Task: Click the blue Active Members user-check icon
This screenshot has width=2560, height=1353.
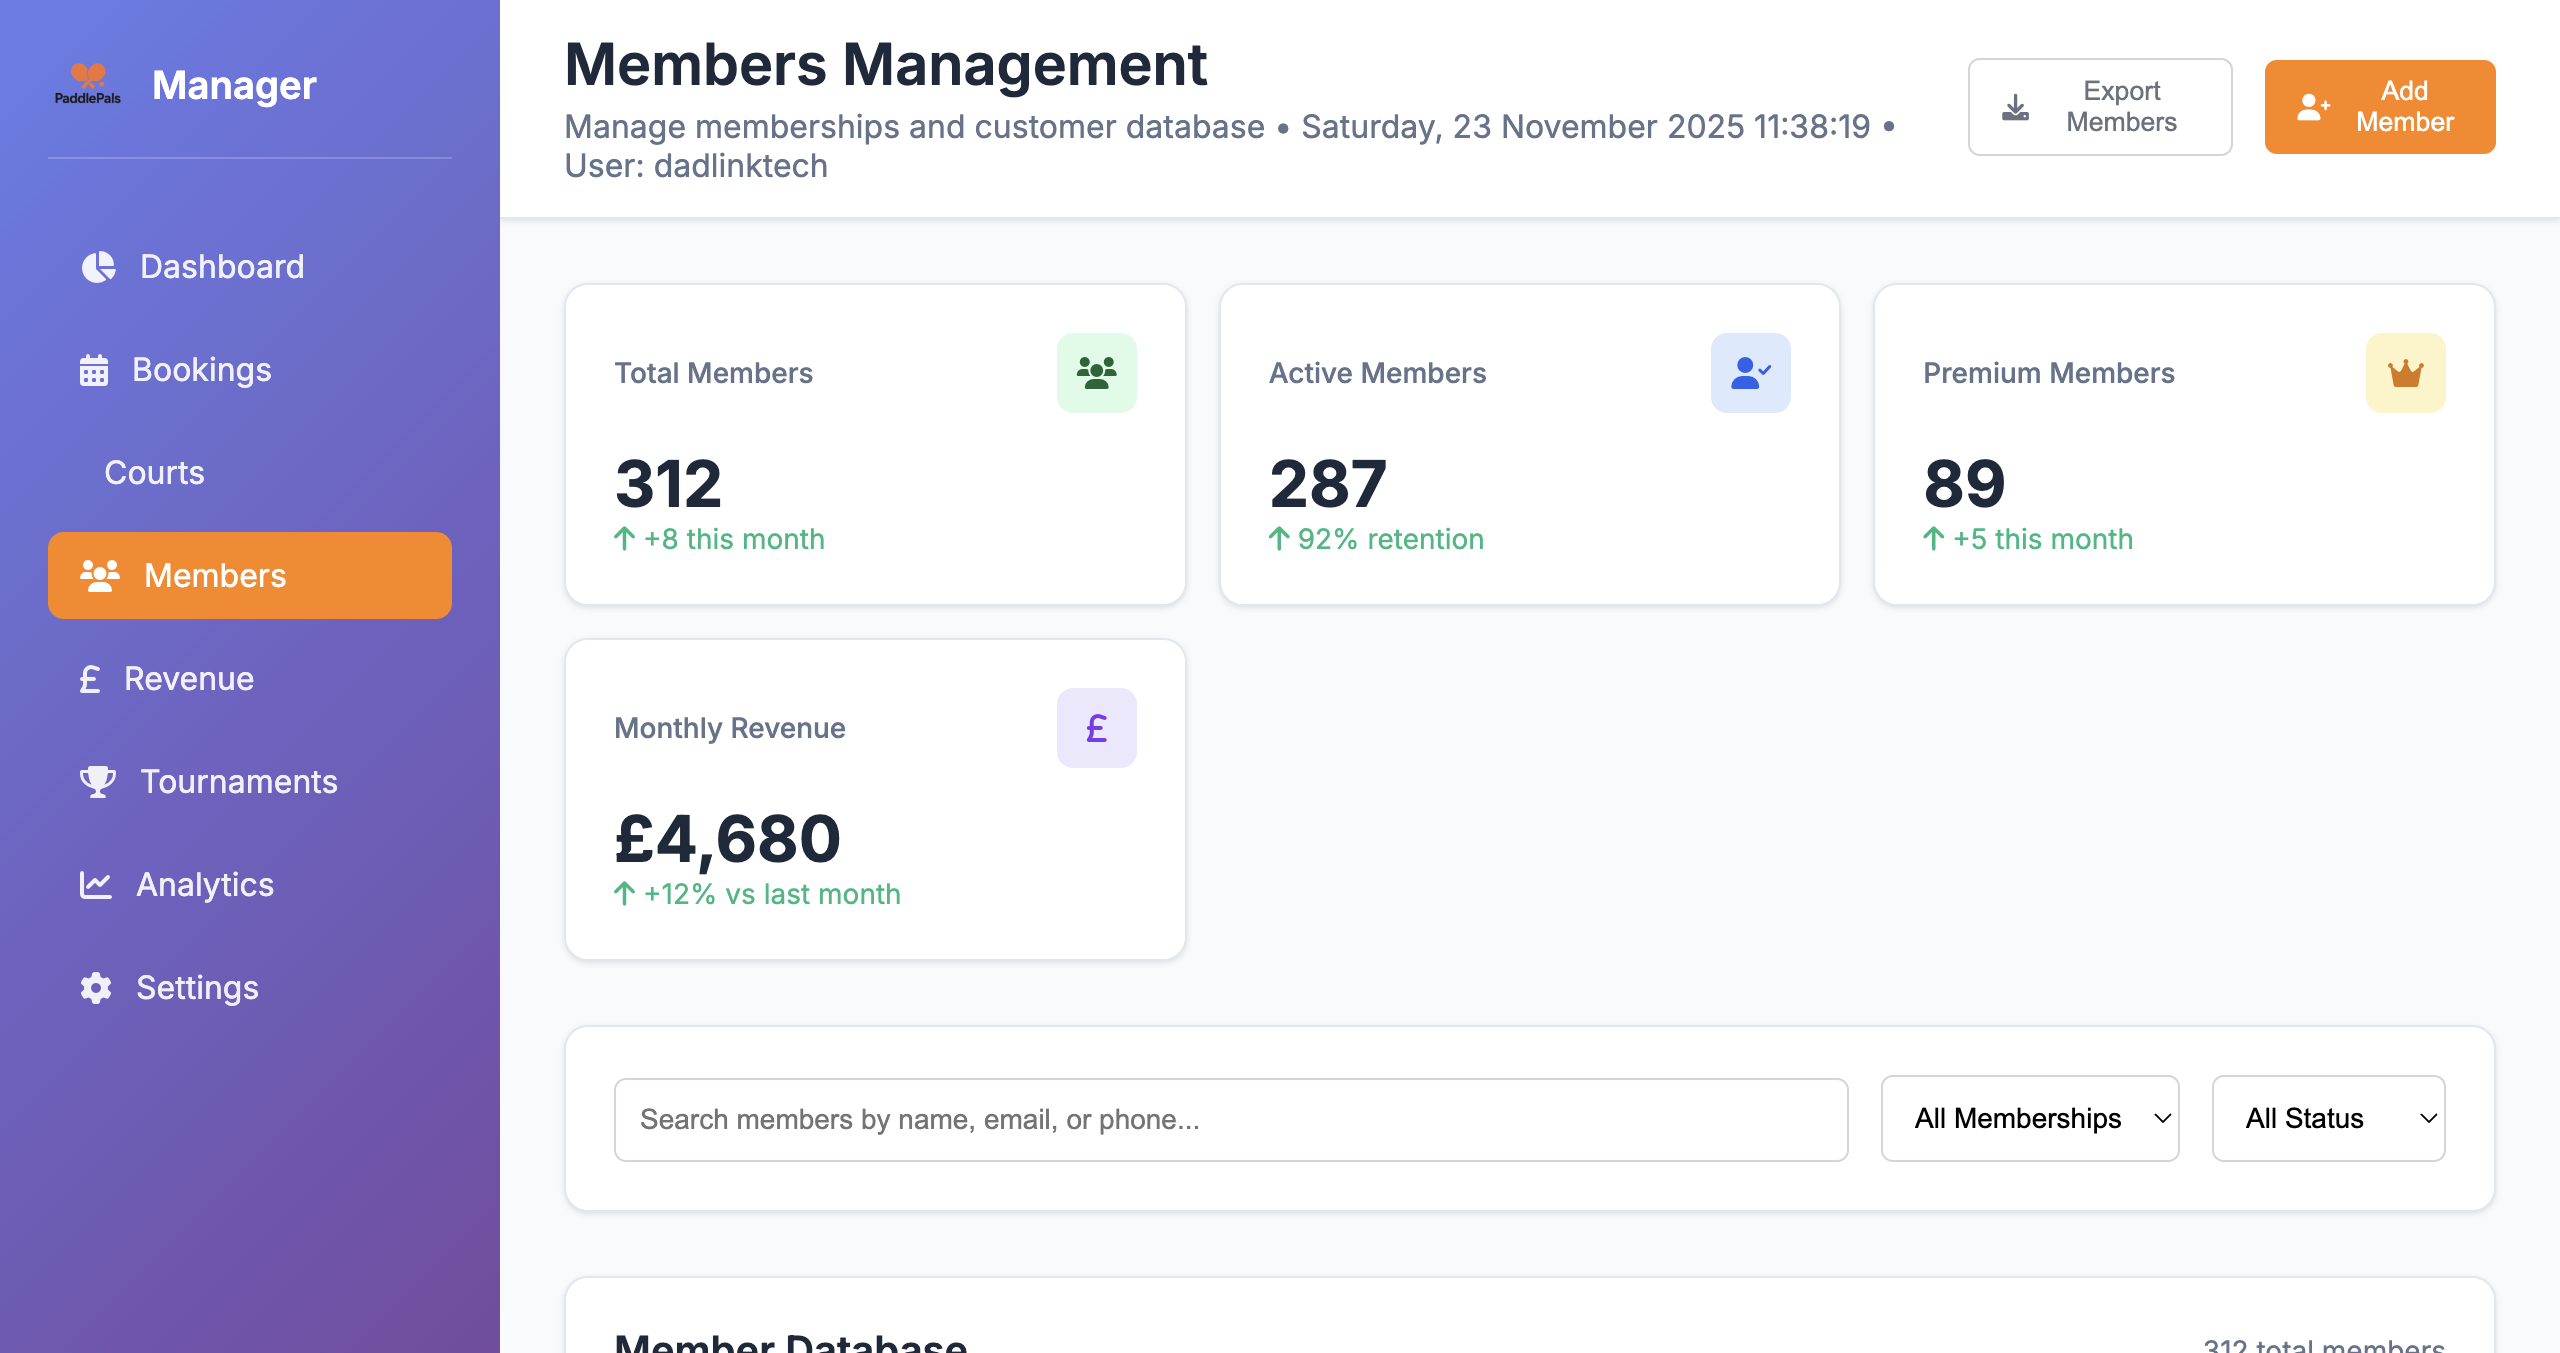Action: tap(1751, 373)
